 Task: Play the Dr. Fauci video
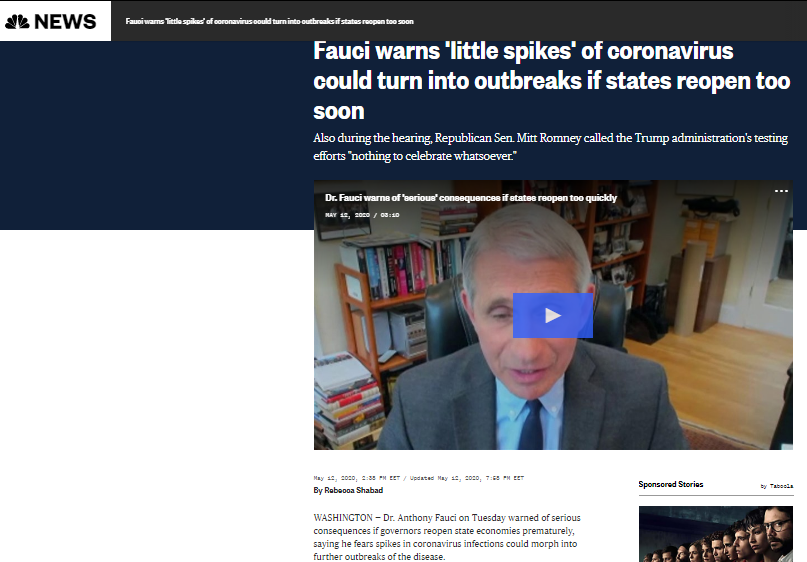pos(553,315)
